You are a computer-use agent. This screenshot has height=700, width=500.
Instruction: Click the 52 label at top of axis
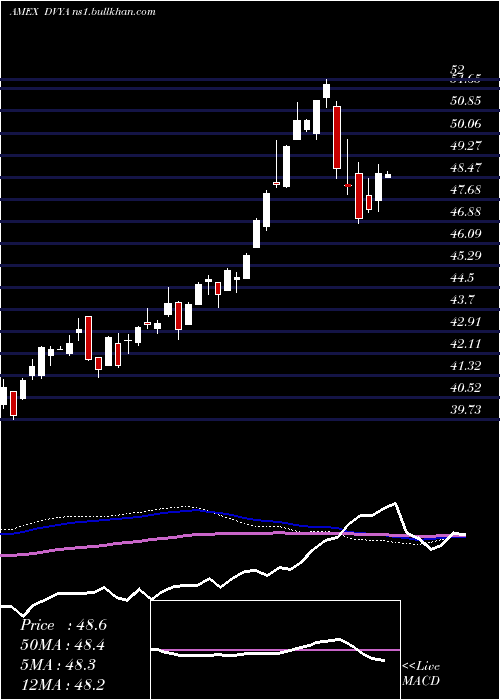(457, 70)
